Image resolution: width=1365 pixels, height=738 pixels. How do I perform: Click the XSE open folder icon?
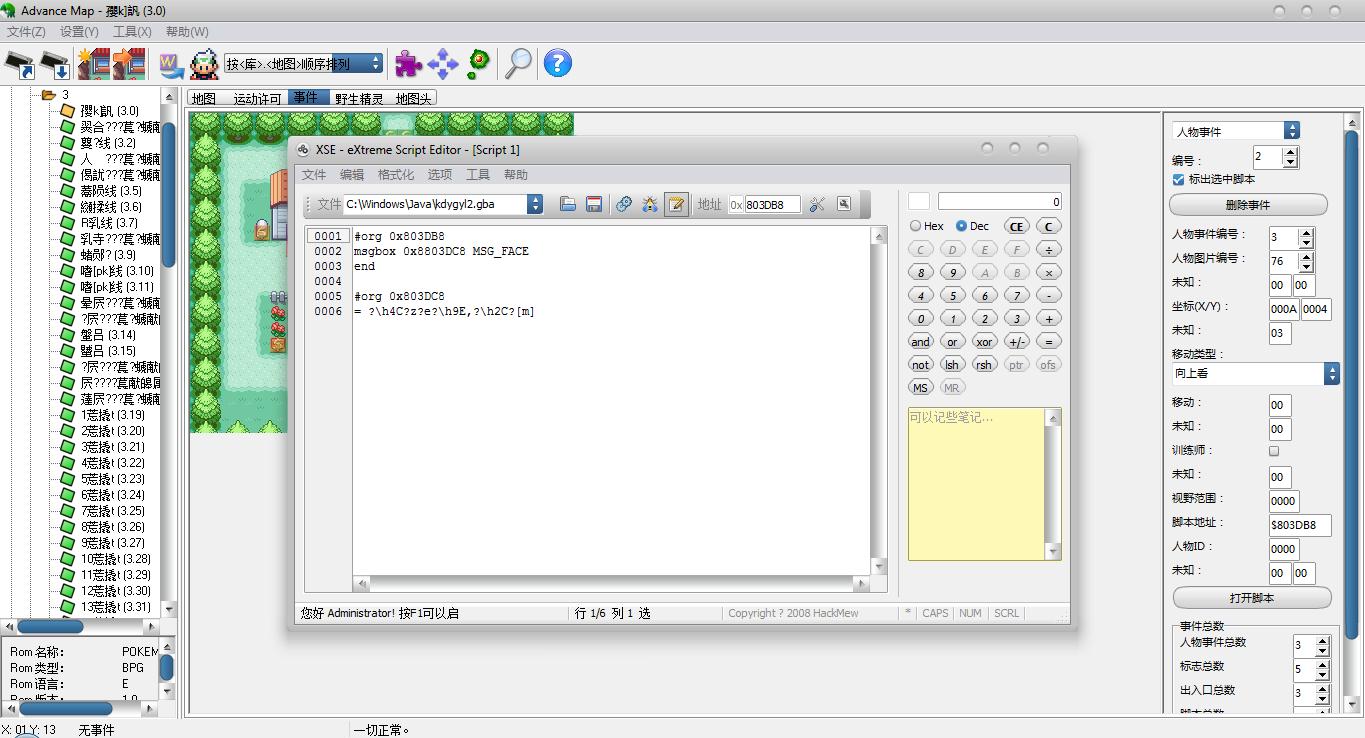[x=568, y=204]
